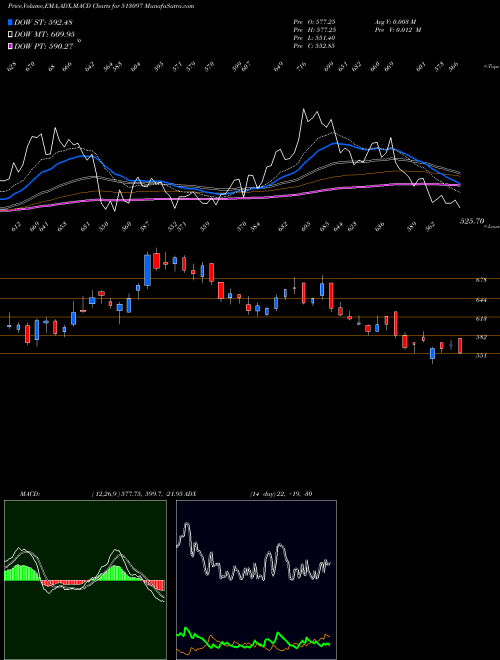Click the 678 price level label

tap(481, 280)
